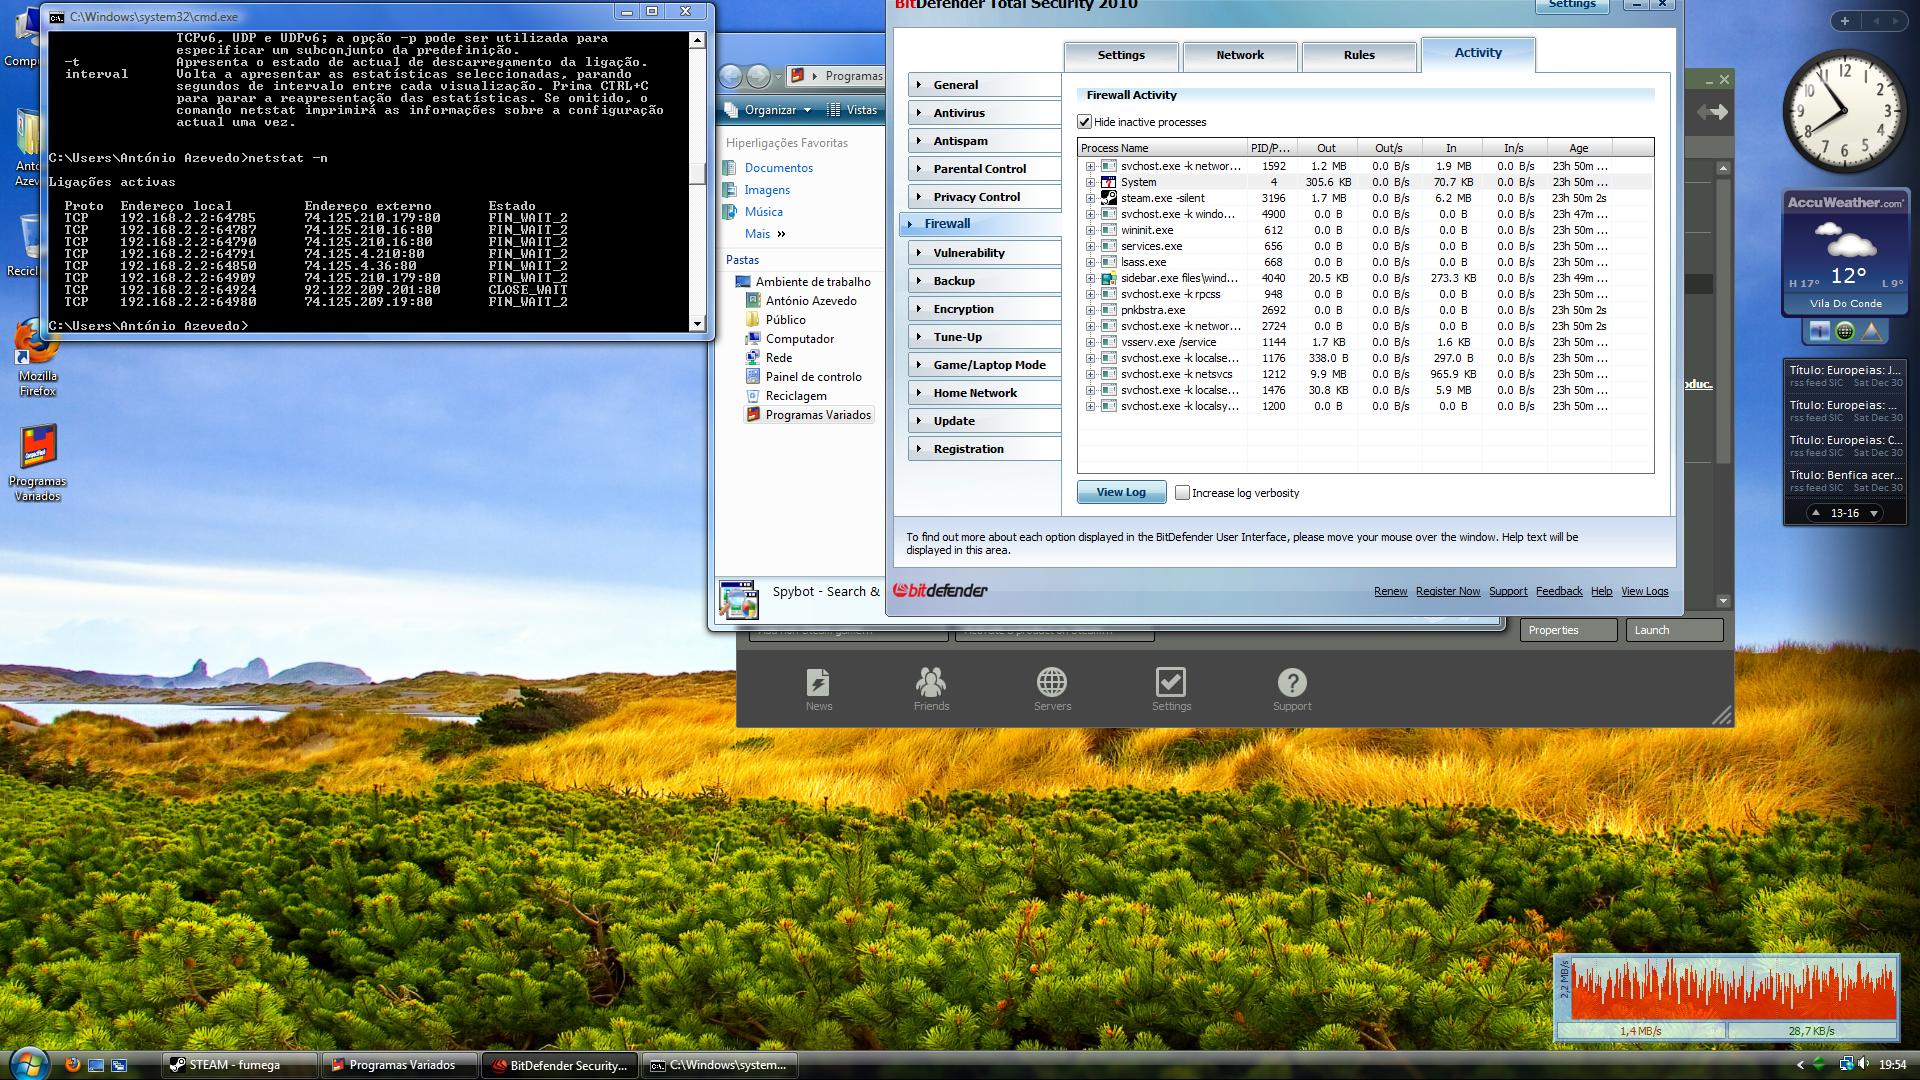Expand the lsass.exe process row
This screenshot has width=1920, height=1080.
pos(1090,262)
